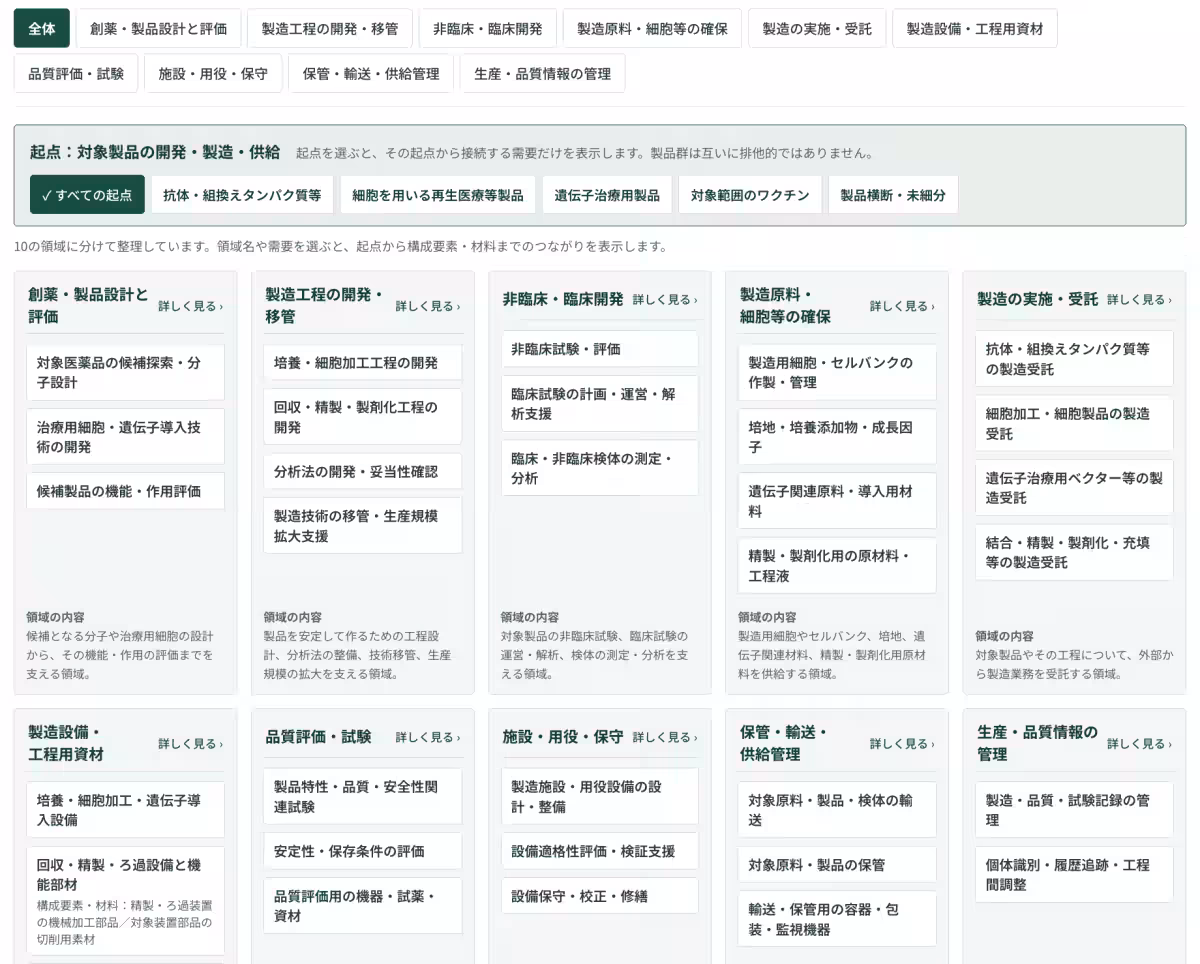1200x964 pixels.
Task: Select 培養・細胞加工工程の開発 item
Action: coord(363,363)
